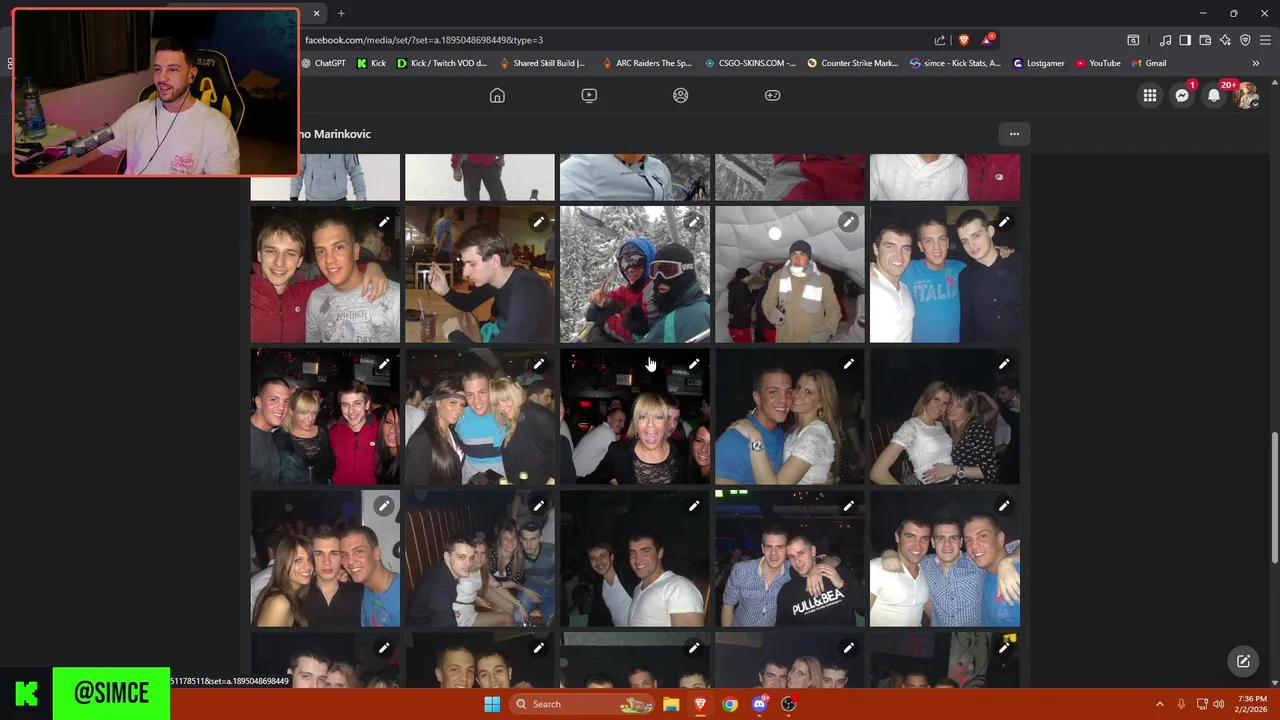
Task: Open the PULL&BEAR hoodie photo
Action: pyautogui.click(x=790, y=560)
